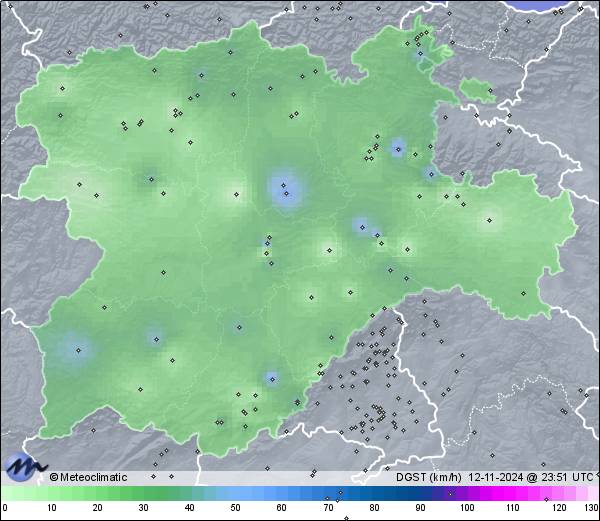Click the scale label 20
The height and width of the screenshot is (521, 600).
98,508
